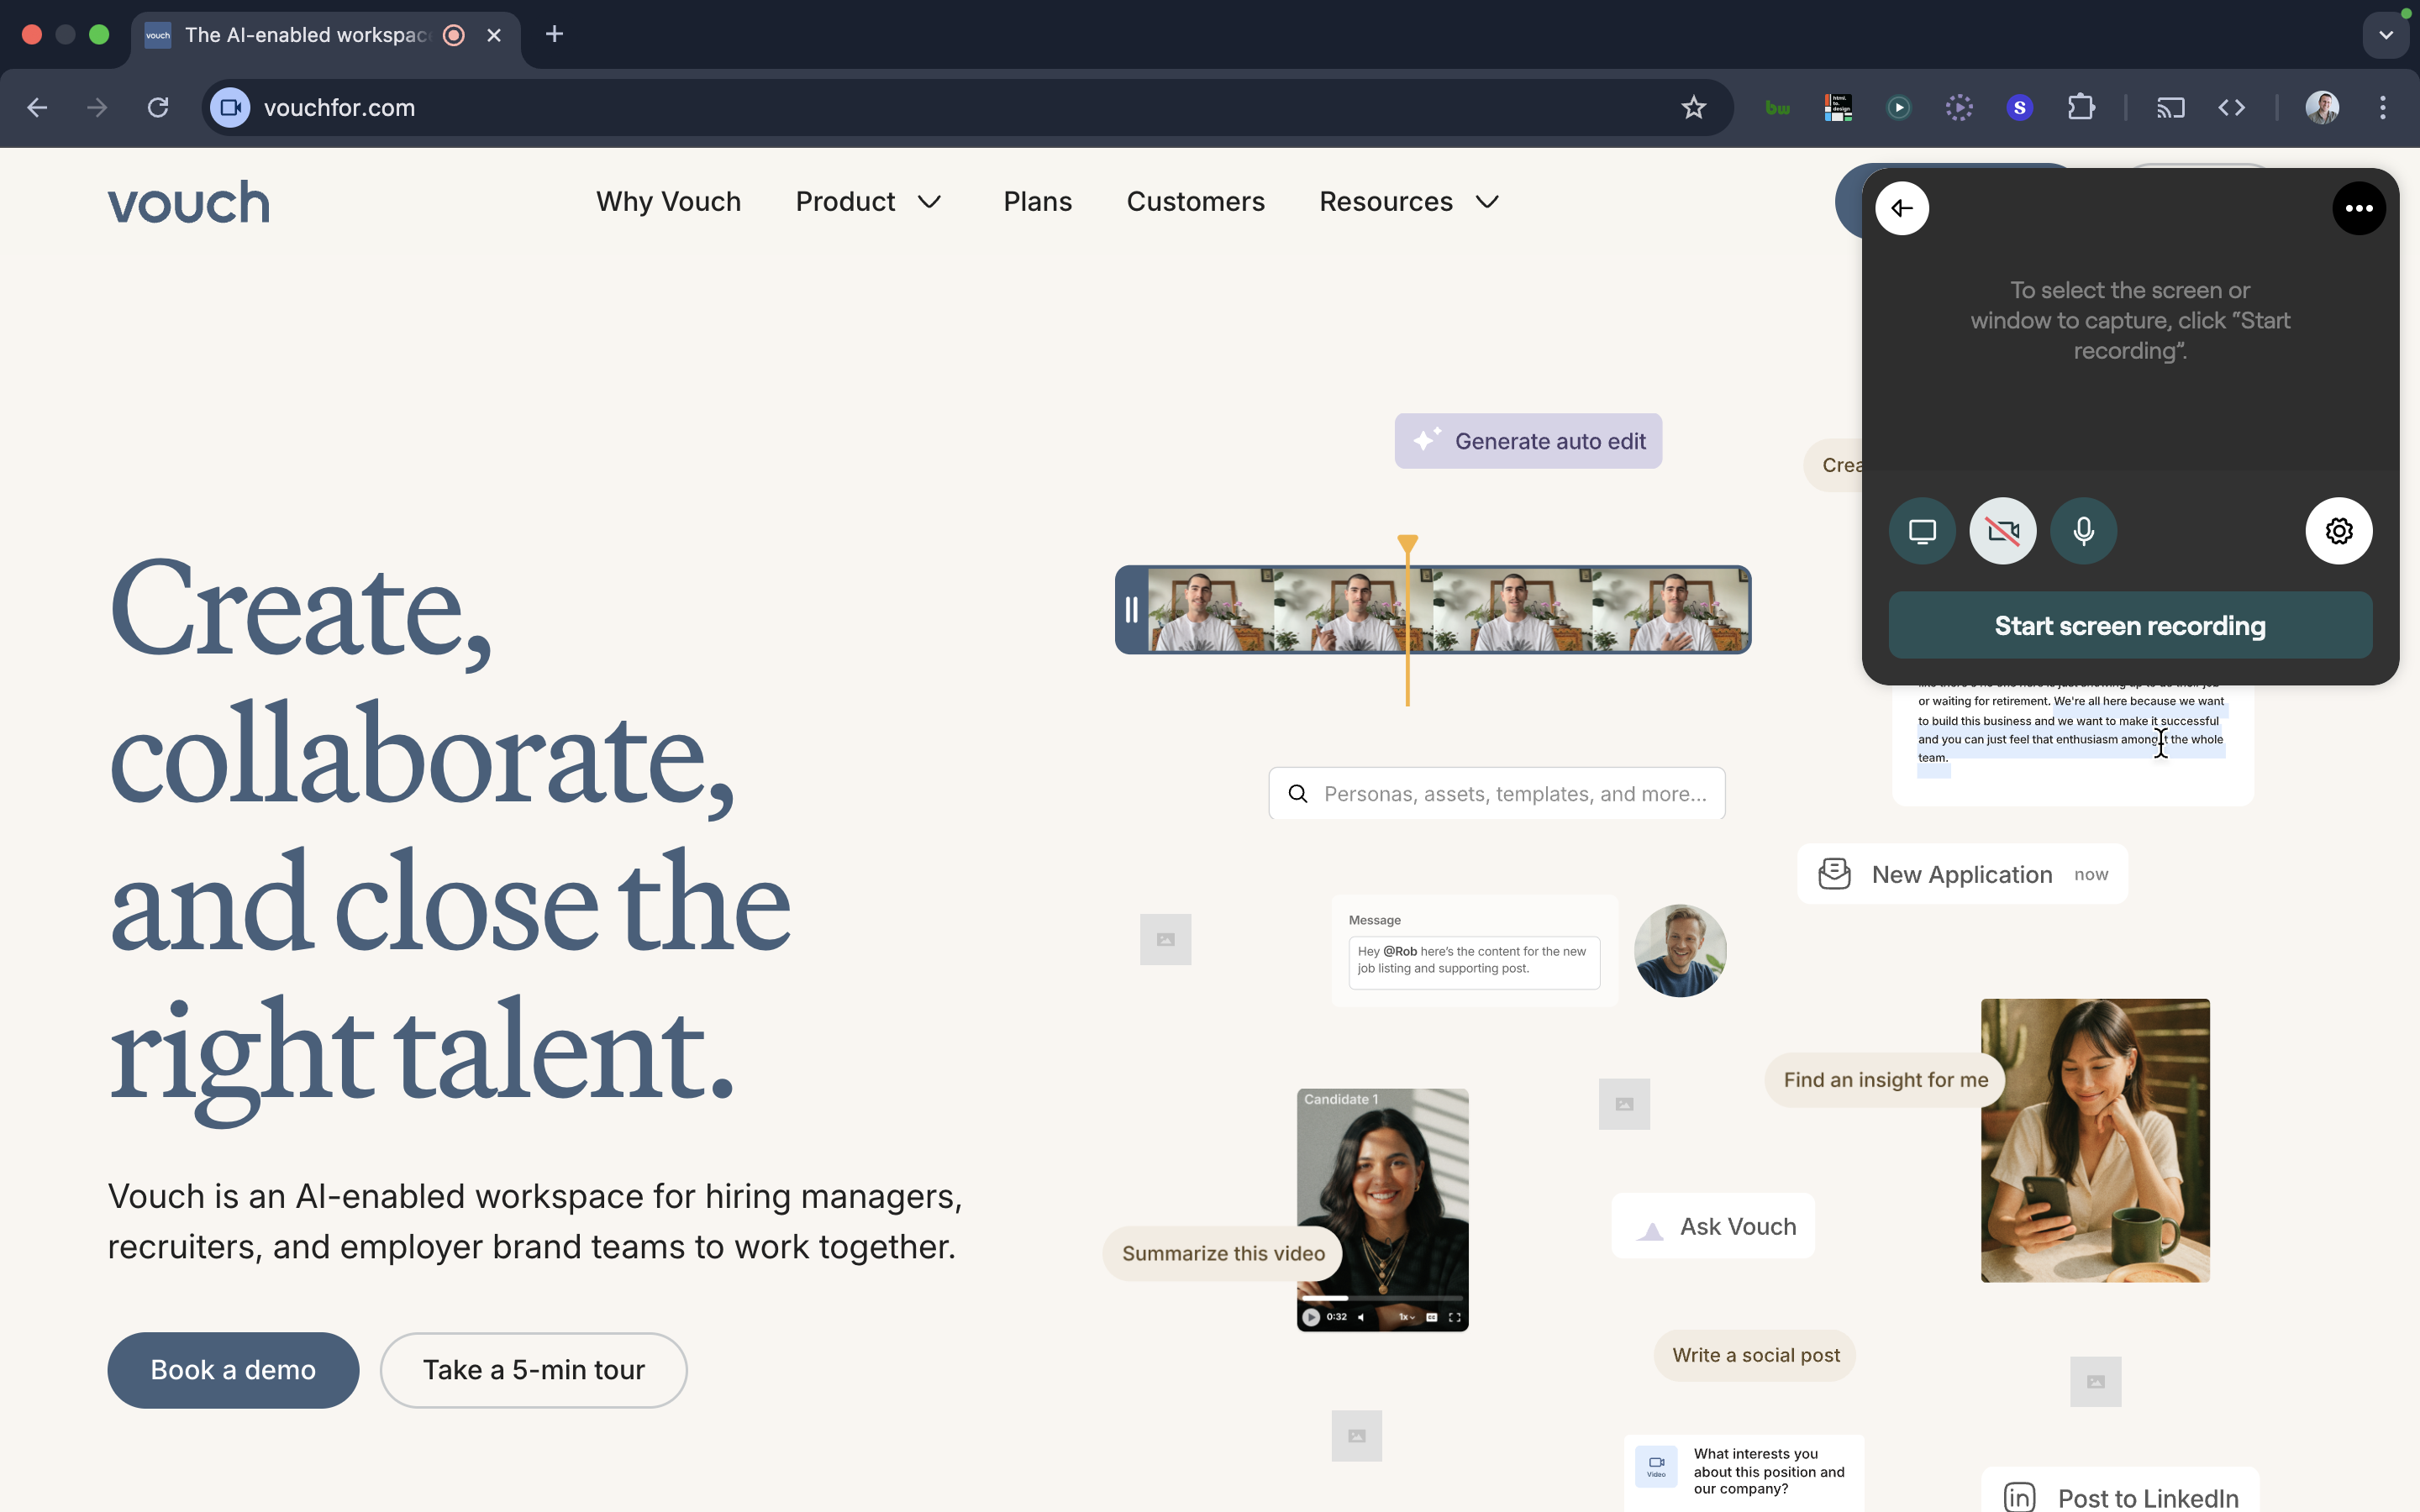Screen dimensions: 2420x1512
Task: Click the browser forward arrow
Action: [97, 107]
